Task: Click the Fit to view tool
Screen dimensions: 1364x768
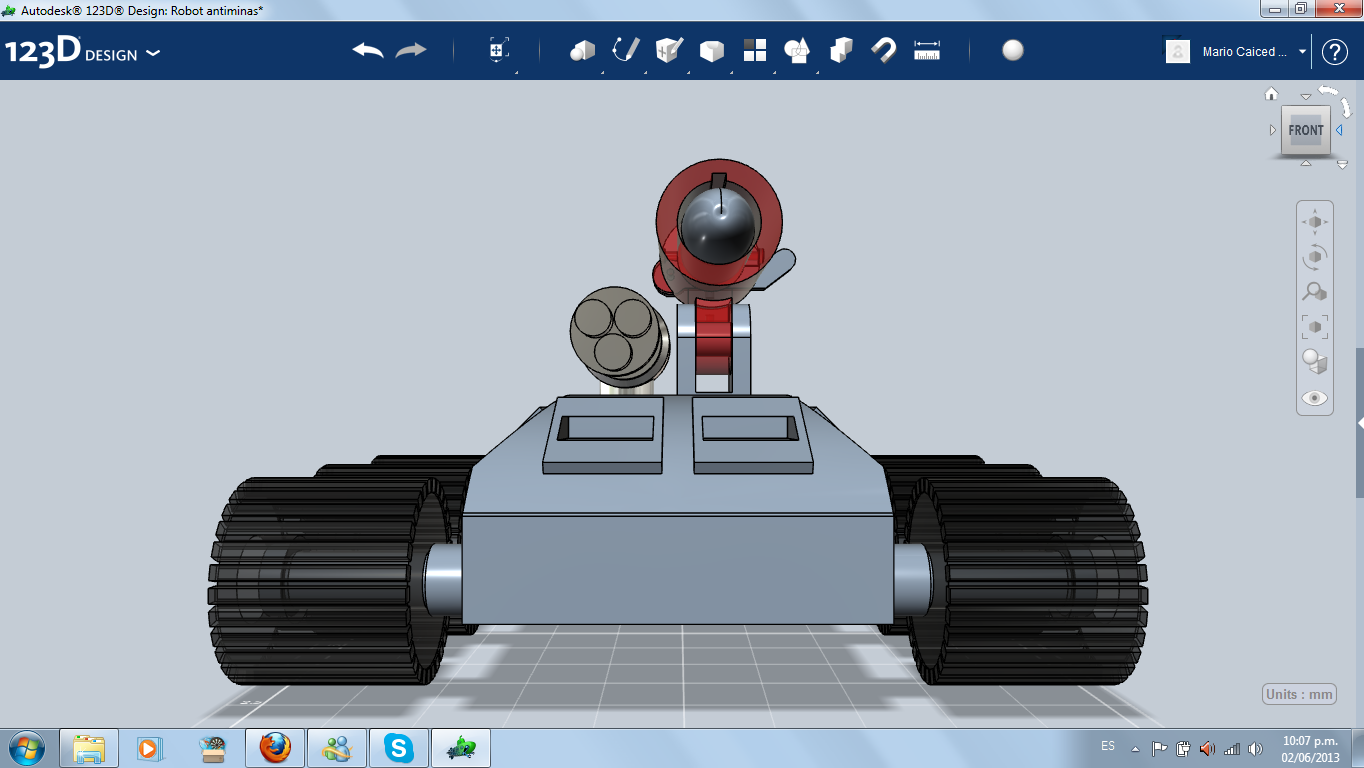Action: click(x=1315, y=326)
